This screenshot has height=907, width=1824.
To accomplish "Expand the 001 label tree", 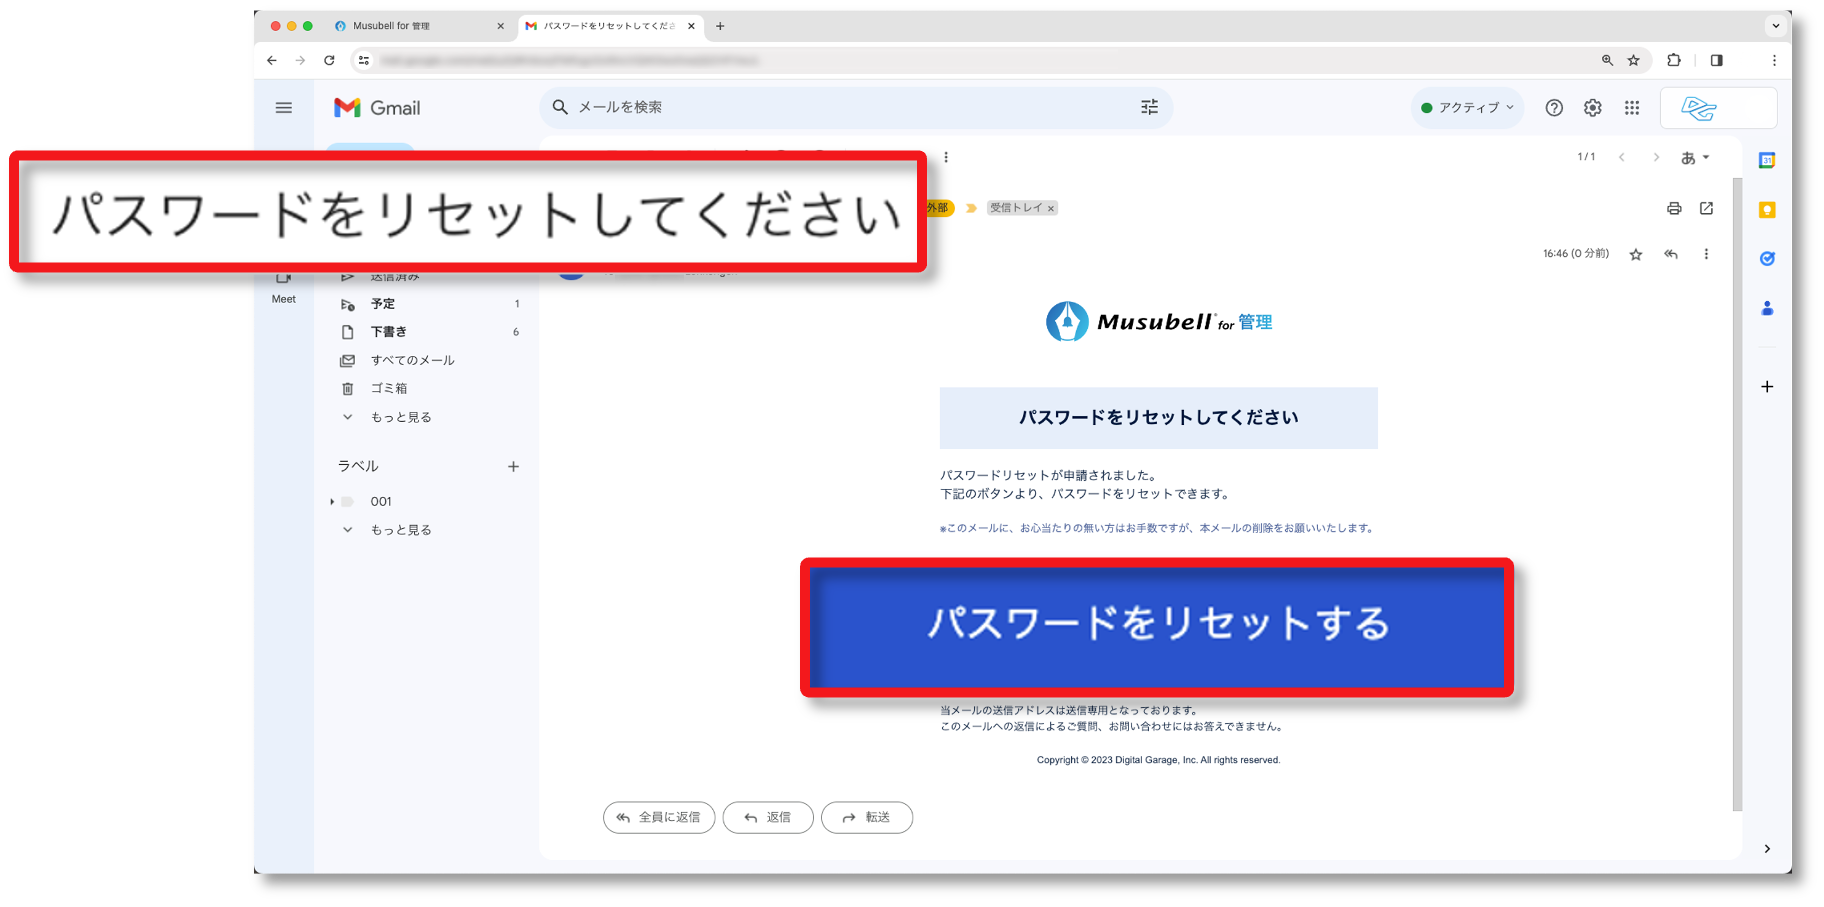I will pos(332,502).
